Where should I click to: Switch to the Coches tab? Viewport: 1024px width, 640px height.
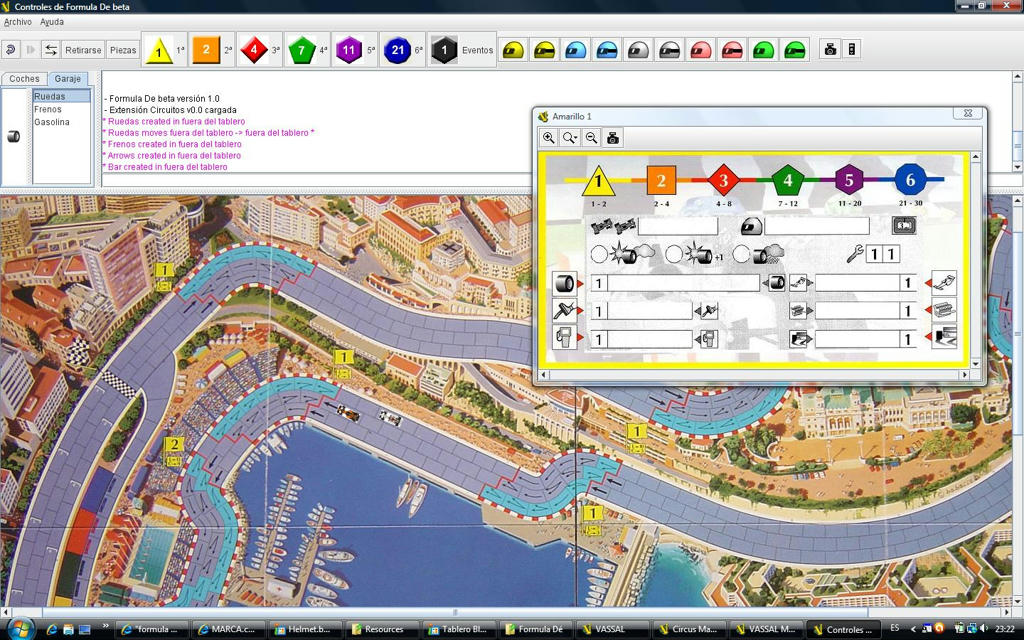coord(24,78)
